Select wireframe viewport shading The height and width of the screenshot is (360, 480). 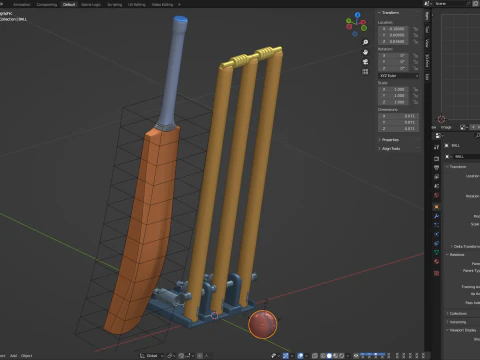point(322,356)
